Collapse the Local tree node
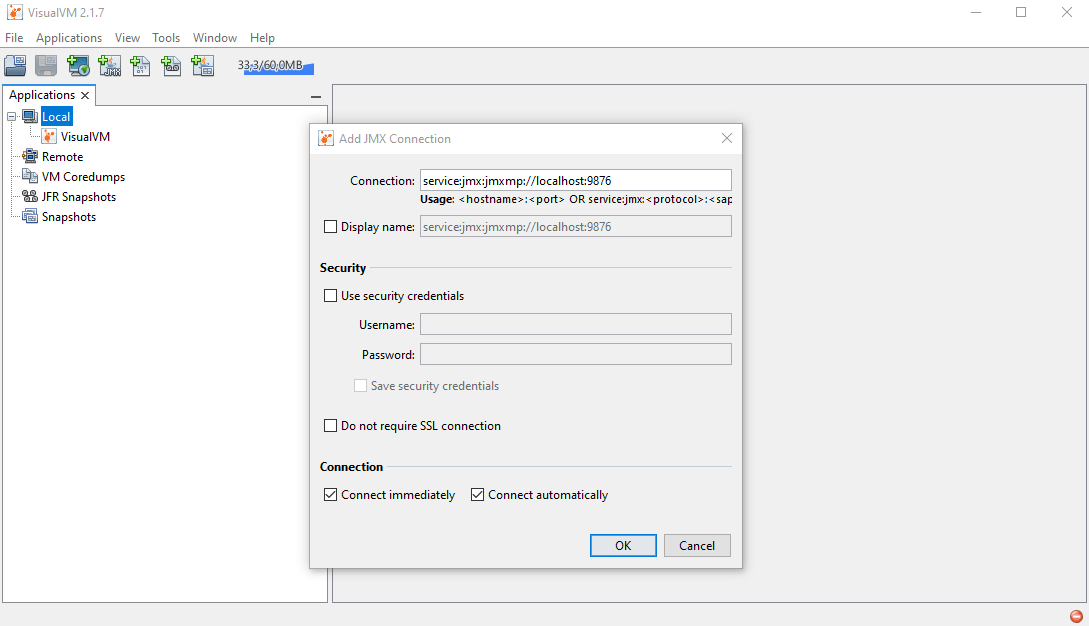This screenshot has height=626, width=1089. pos(12,117)
